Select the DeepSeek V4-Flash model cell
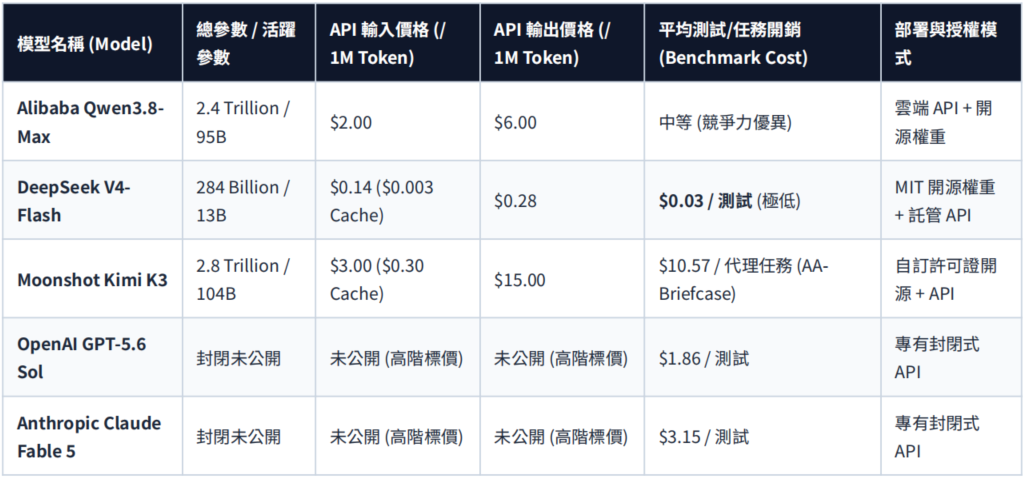Viewport: 1023px width, 477px height. tap(93, 200)
